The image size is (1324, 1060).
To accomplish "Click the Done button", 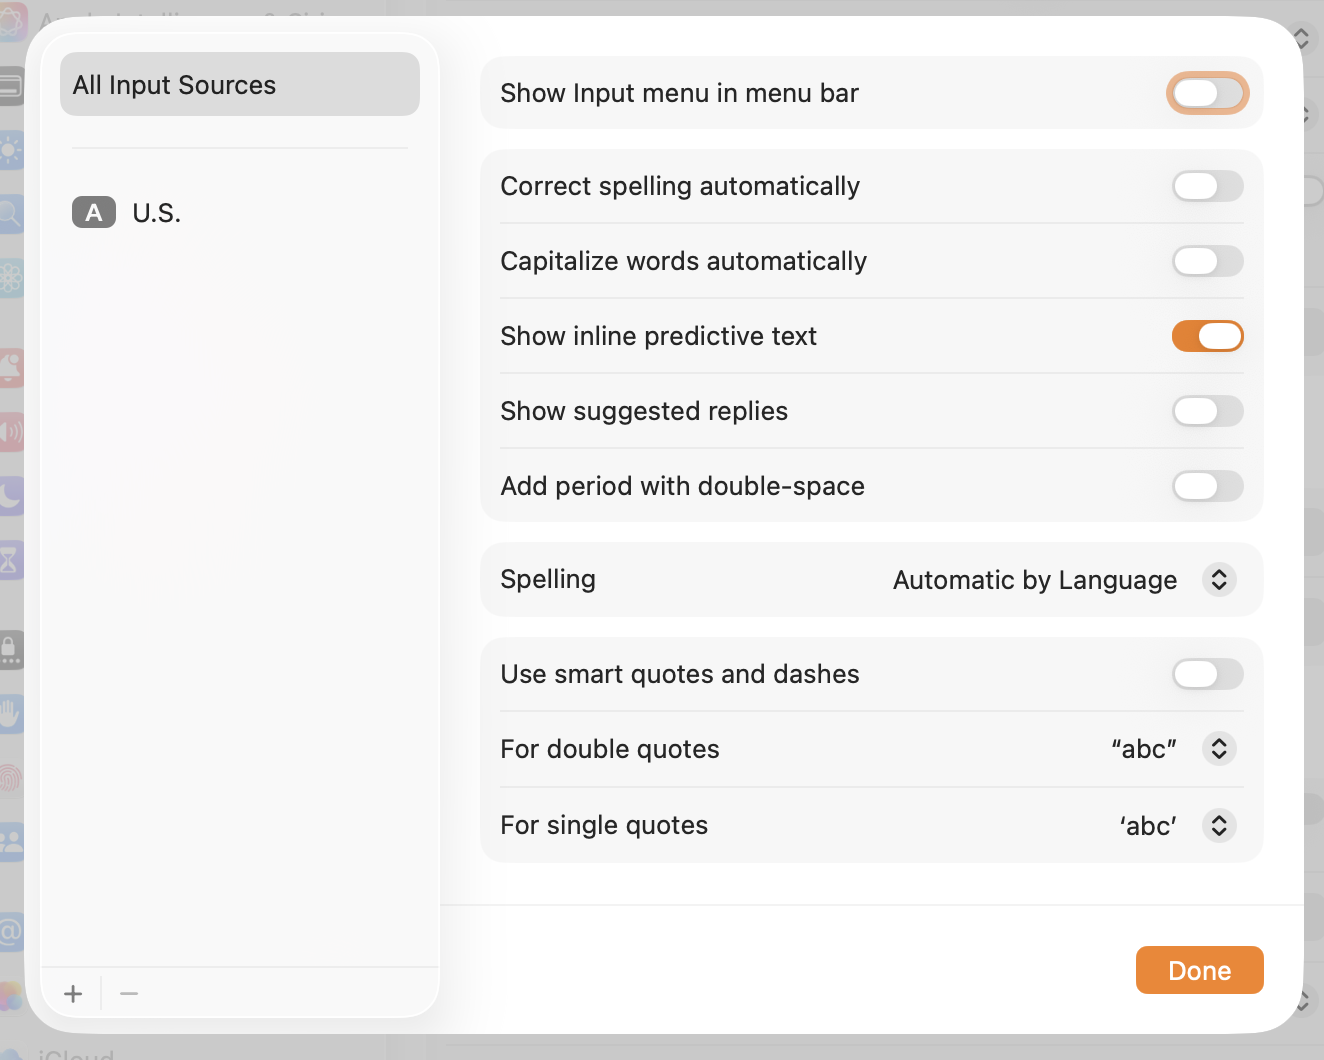I will coord(1199,970).
